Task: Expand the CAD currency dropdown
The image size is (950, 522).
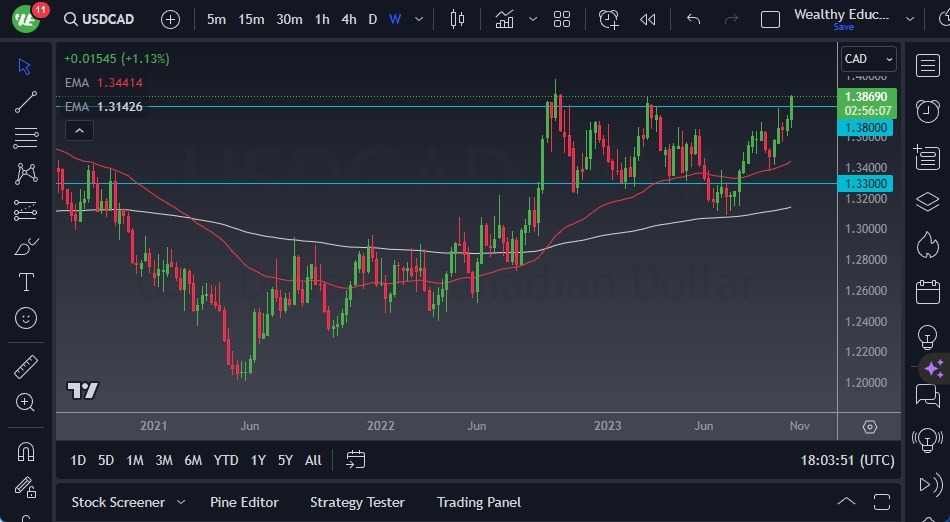Action: coord(868,59)
